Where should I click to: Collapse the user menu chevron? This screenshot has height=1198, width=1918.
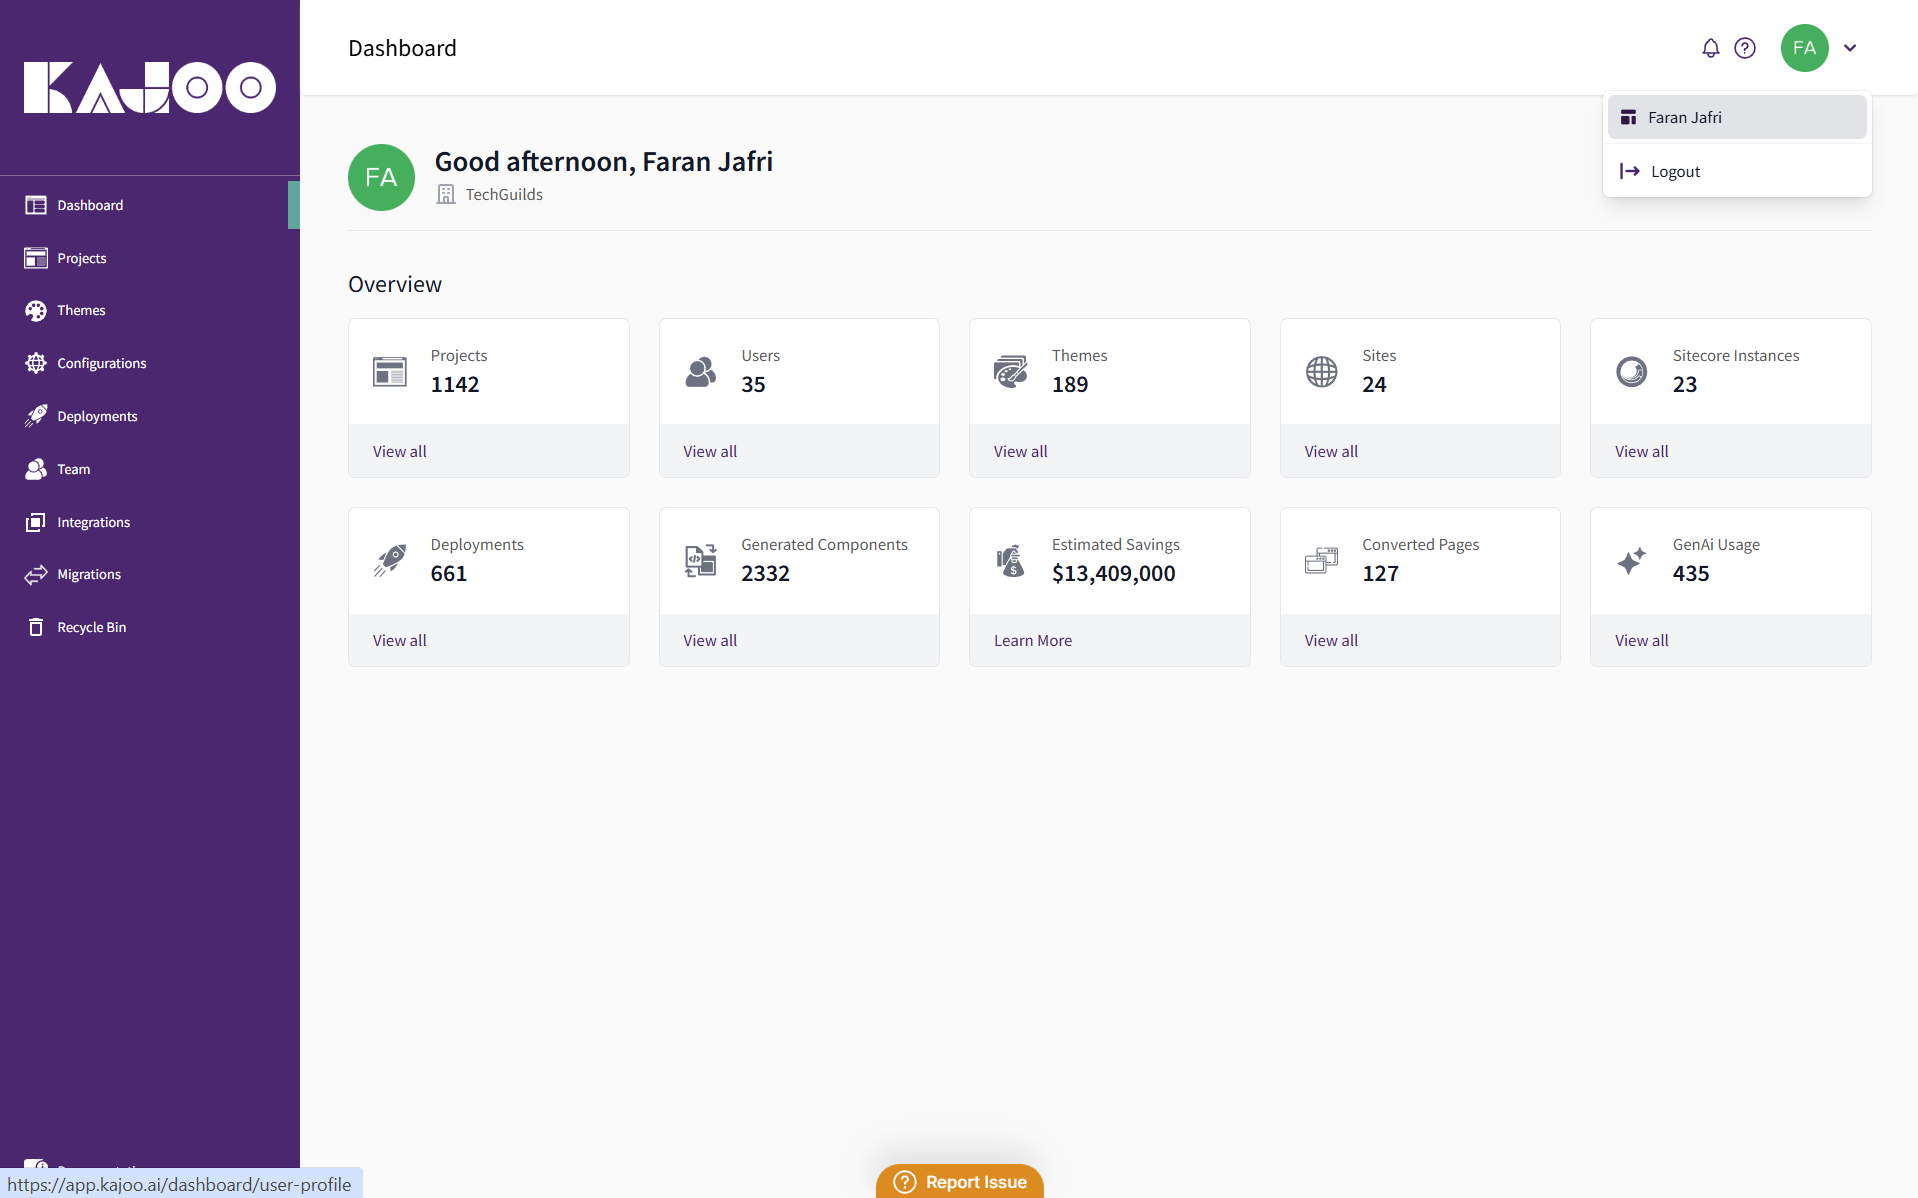click(1850, 48)
